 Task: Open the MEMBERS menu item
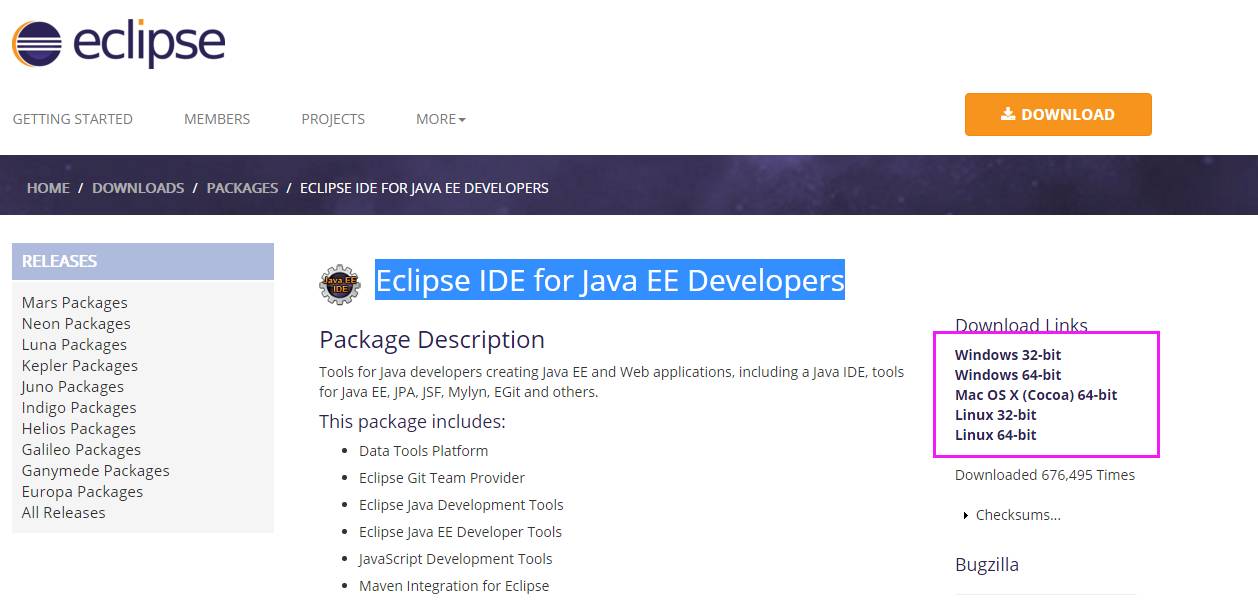(x=217, y=119)
